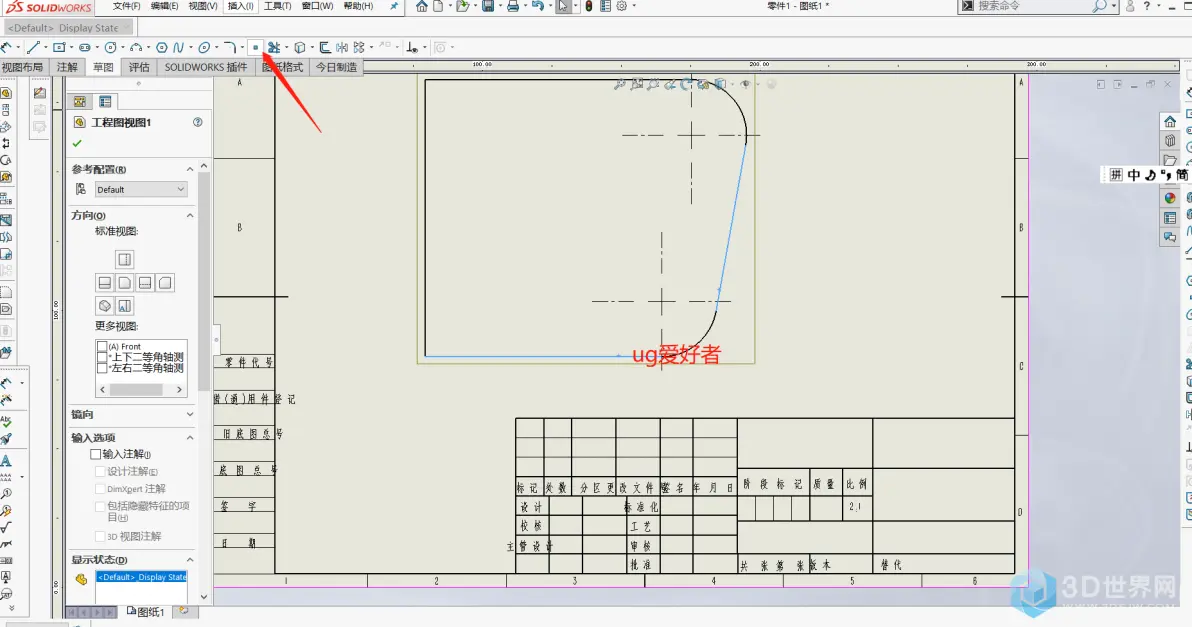Image resolution: width=1192 pixels, height=627 pixels.
Task: Select the Ellipse sketch tool
Action: click(204, 47)
